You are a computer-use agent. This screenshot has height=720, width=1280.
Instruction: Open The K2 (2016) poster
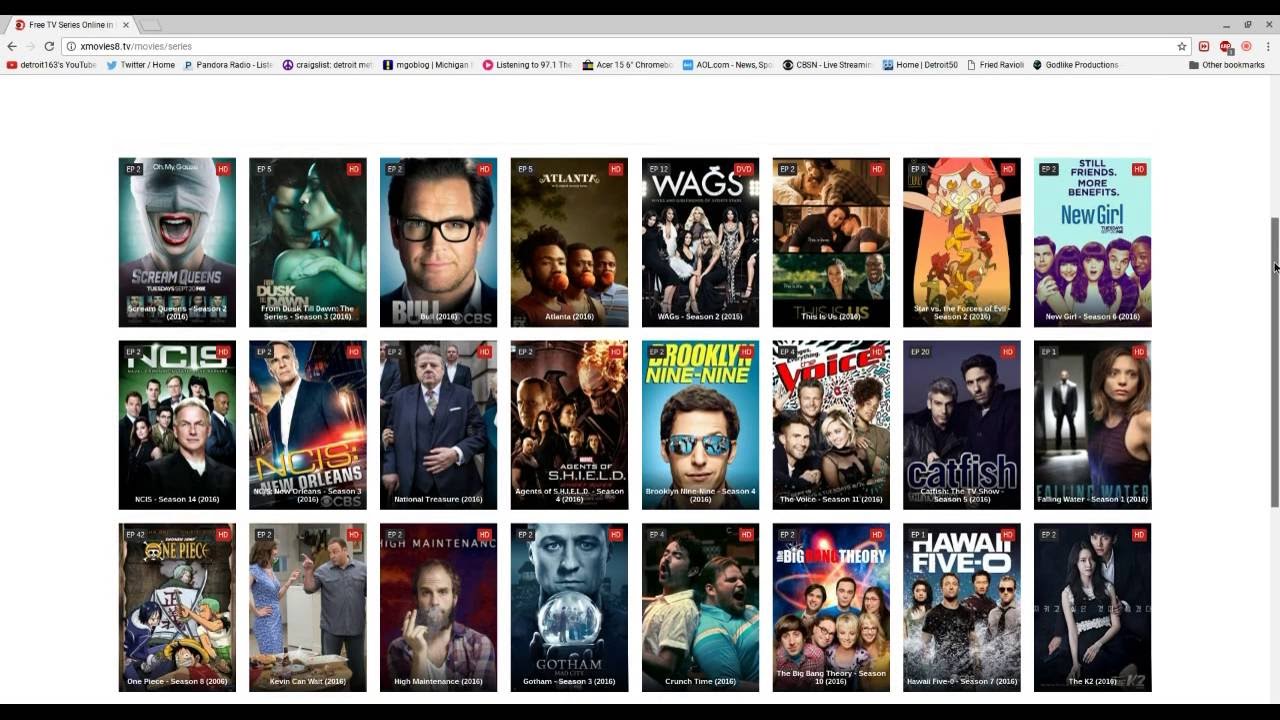point(1093,608)
